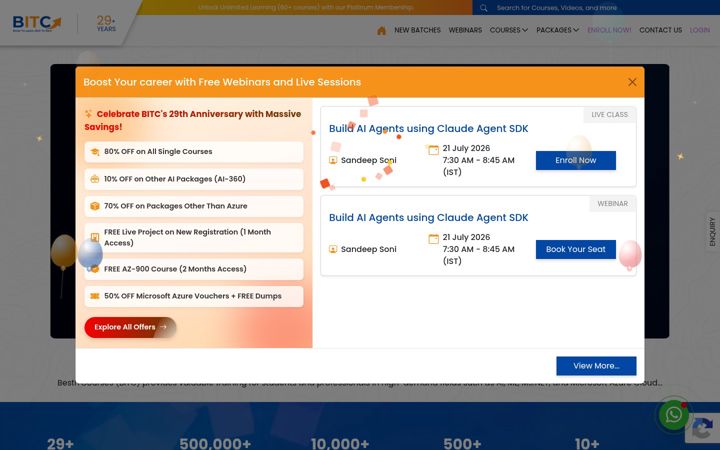Open Webinars menu item

coord(465,30)
